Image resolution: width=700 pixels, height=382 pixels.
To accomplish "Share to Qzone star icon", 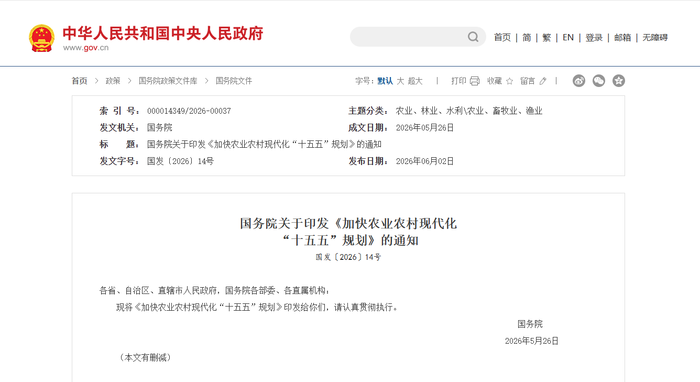I will [618, 81].
